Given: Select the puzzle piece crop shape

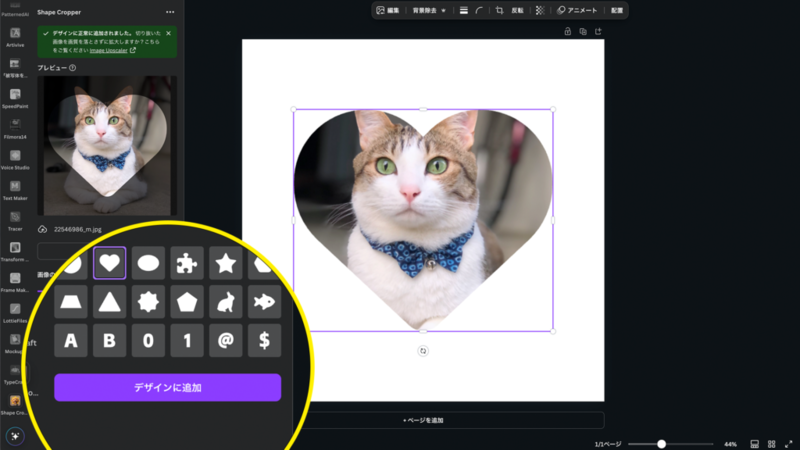Looking at the screenshot, I should click(187, 263).
